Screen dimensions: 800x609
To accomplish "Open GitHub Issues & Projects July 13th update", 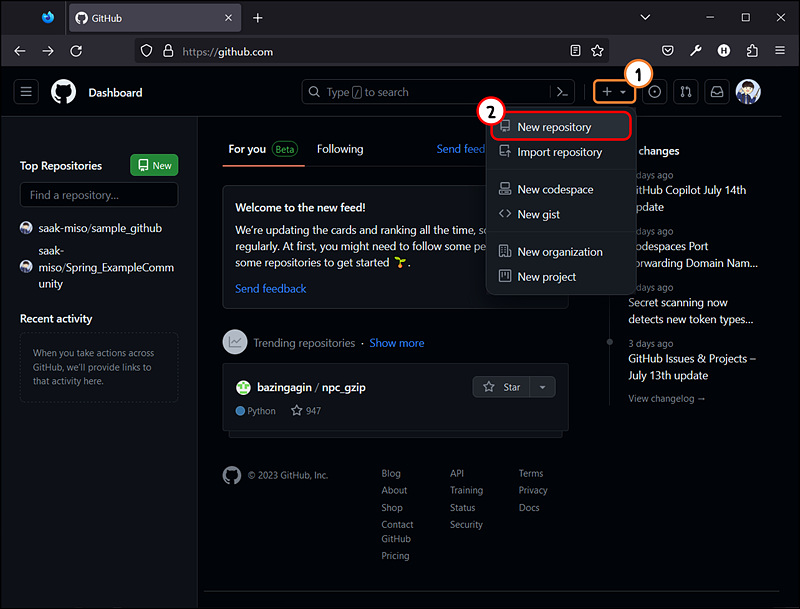I will point(692,367).
